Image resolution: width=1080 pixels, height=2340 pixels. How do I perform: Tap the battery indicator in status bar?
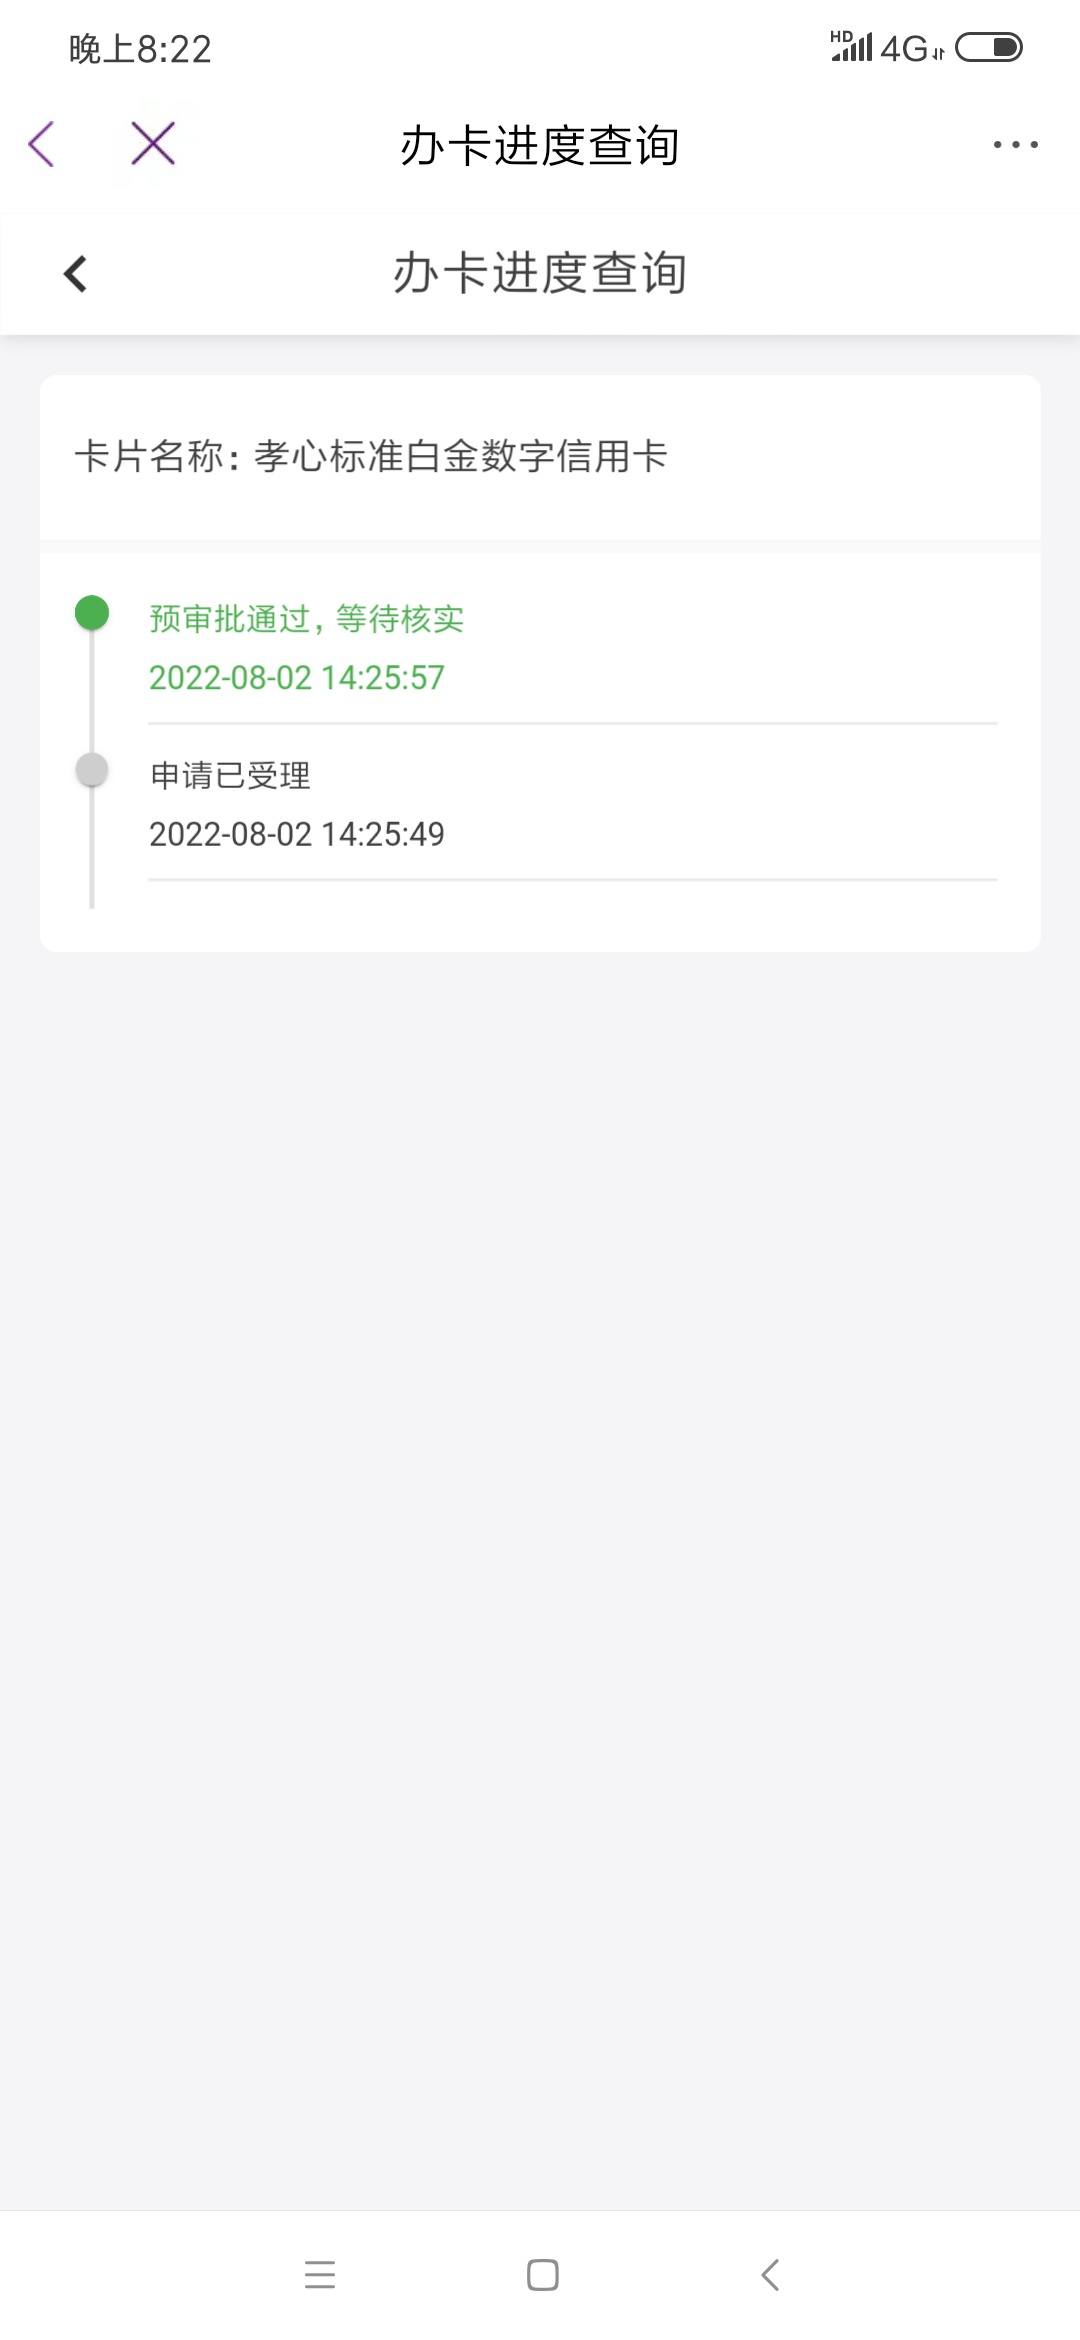[x=989, y=47]
